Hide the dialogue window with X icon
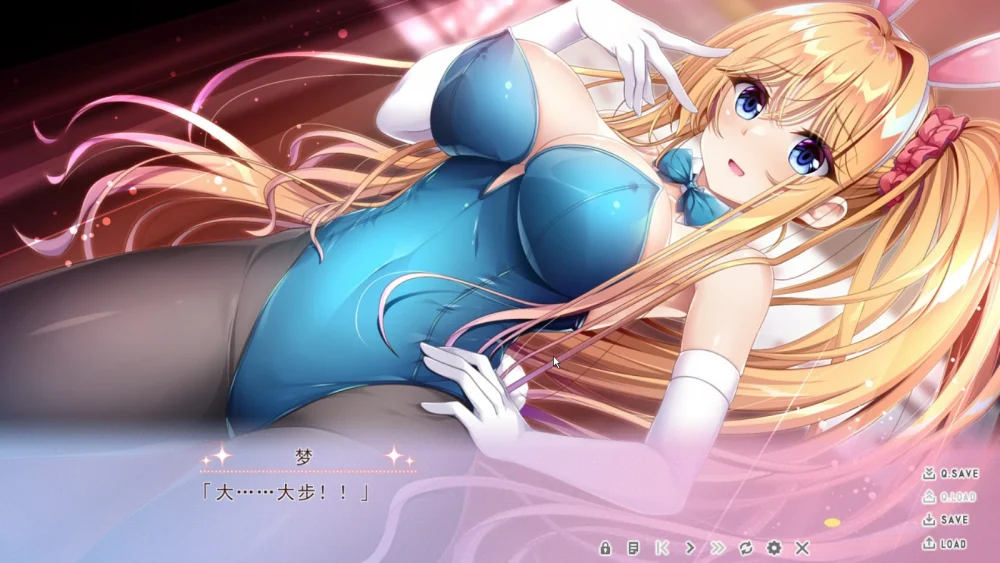The height and width of the screenshot is (563, 1000). (802, 548)
